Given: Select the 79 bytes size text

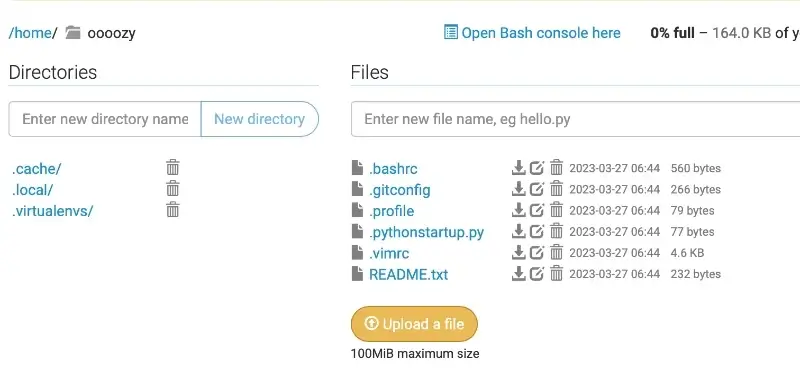Looking at the screenshot, I should click(x=692, y=210).
